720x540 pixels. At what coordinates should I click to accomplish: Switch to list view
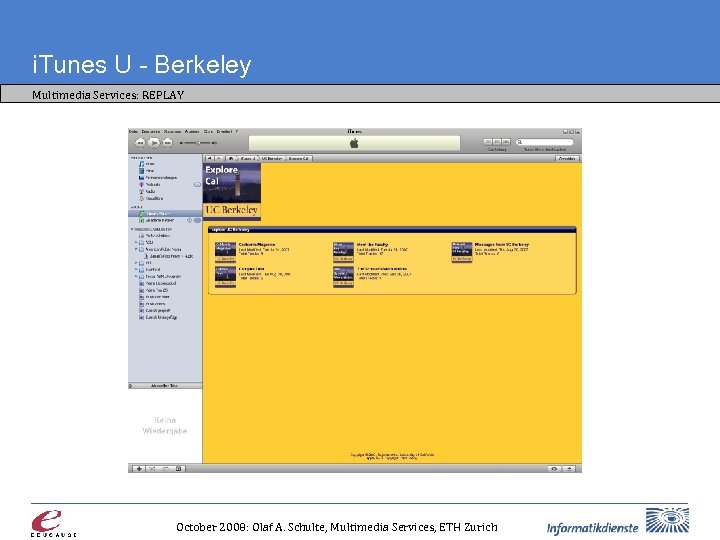(x=488, y=142)
